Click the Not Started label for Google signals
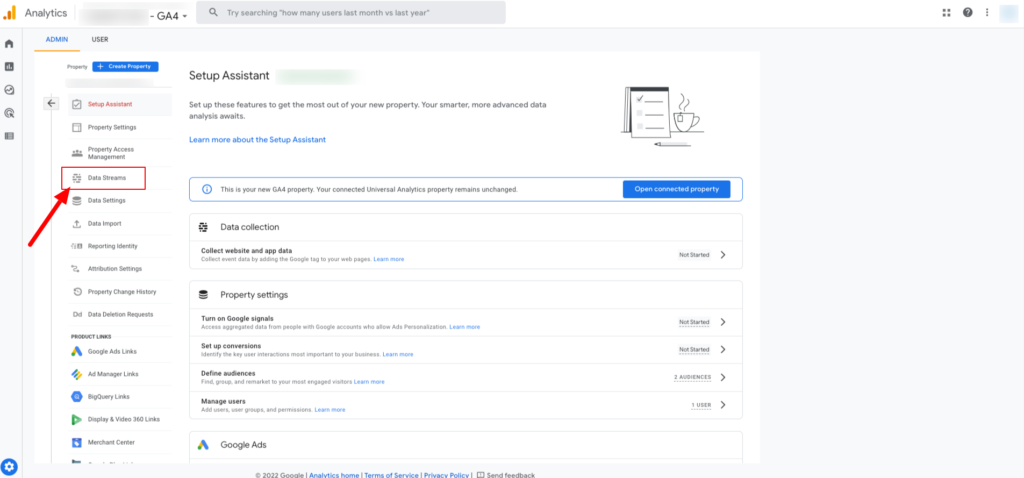 (694, 322)
